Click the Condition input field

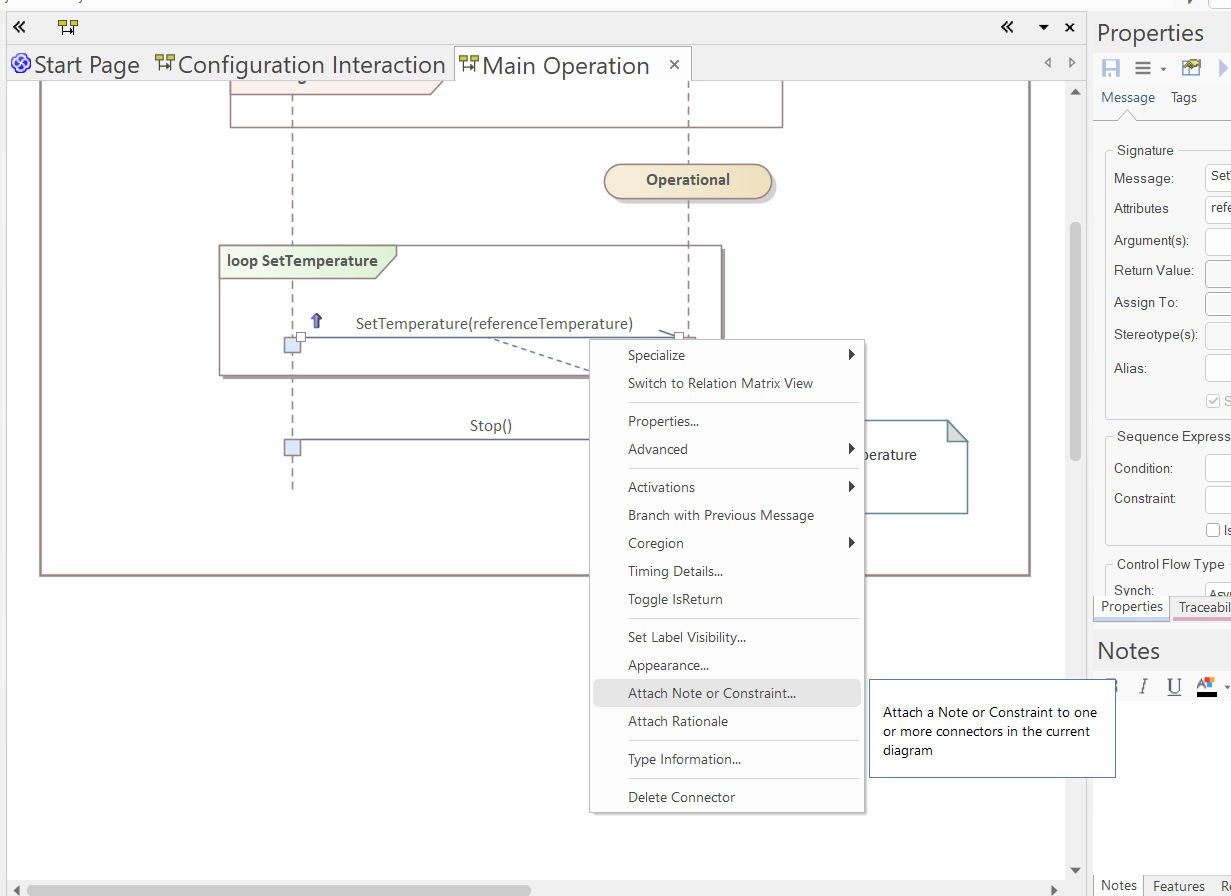click(1217, 468)
